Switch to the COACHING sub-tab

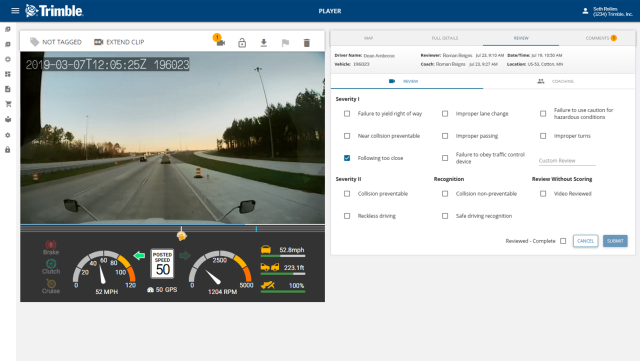coord(559,81)
